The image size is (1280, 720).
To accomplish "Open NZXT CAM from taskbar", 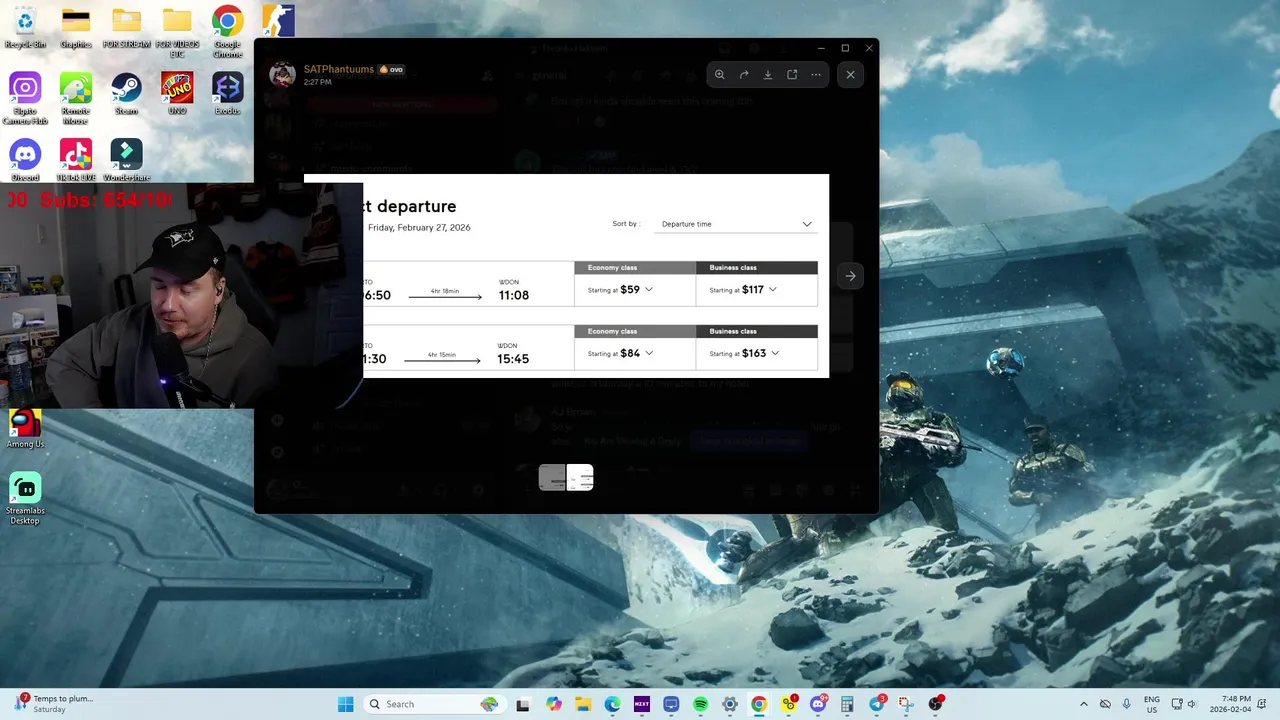I will click(642, 704).
